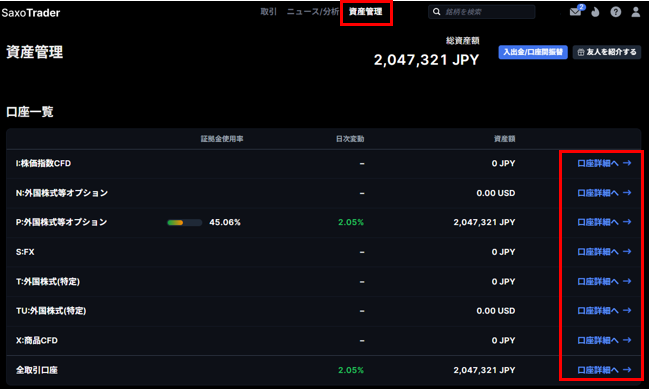
Task: Click the 口座一覧 section heading
Action: 30,112
